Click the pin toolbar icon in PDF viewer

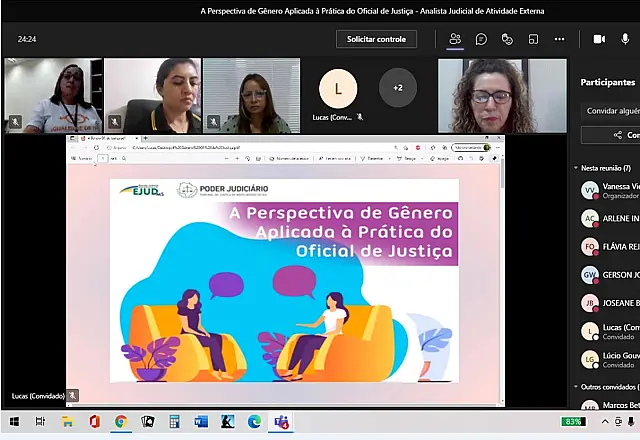click(494, 158)
